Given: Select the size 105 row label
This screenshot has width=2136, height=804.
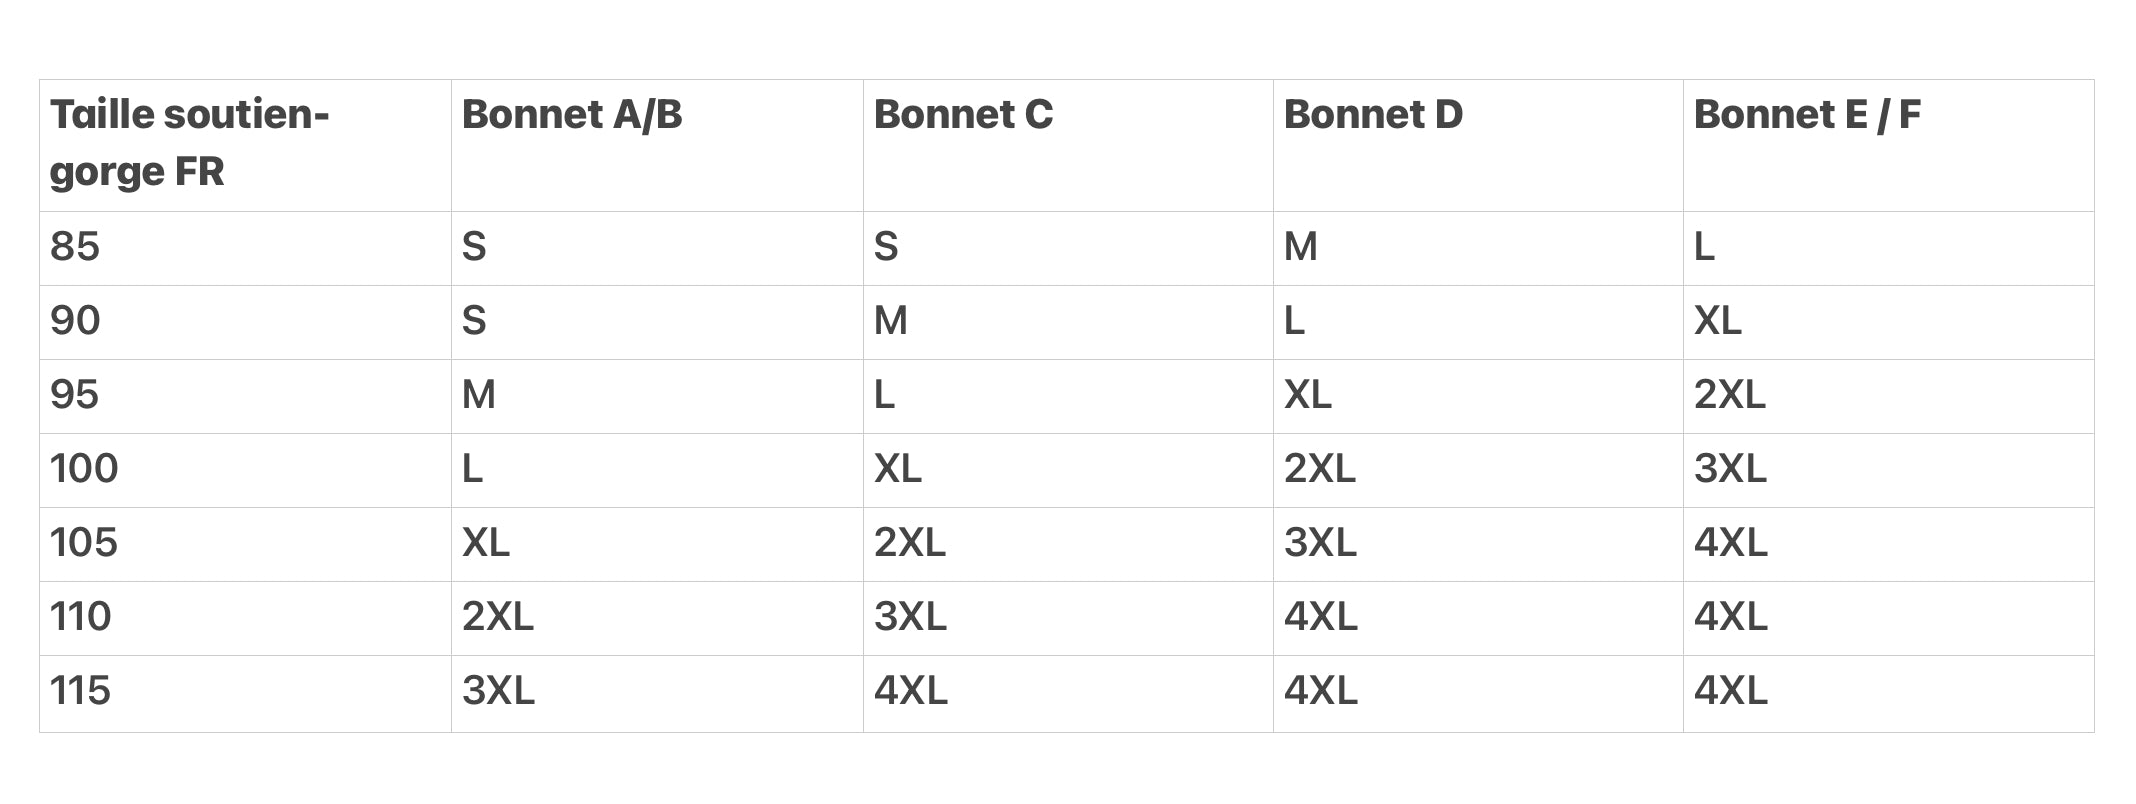Looking at the screenshot, I should tap(84, 543).
